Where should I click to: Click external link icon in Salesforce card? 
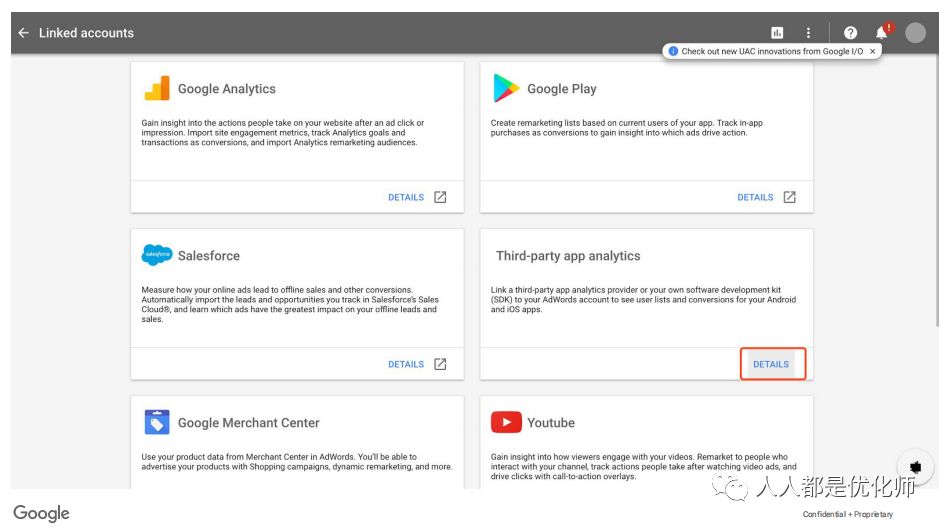(440, 364)
